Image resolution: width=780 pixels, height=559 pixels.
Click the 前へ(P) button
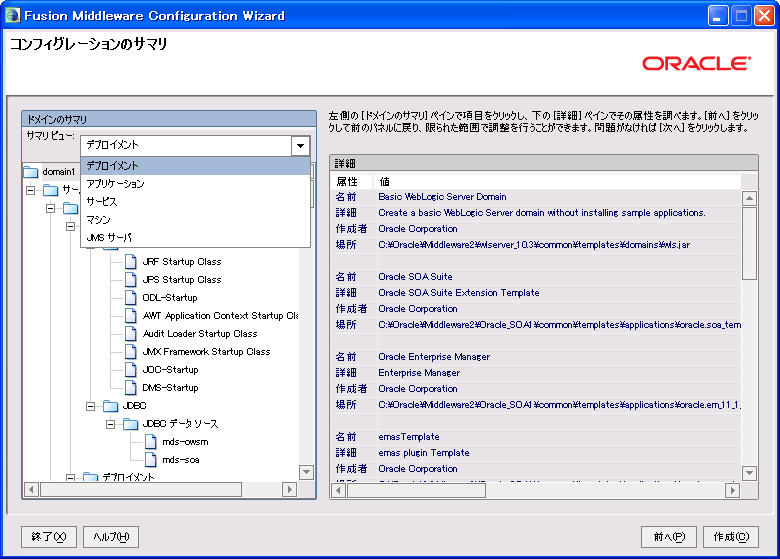[x=669, y=537]
